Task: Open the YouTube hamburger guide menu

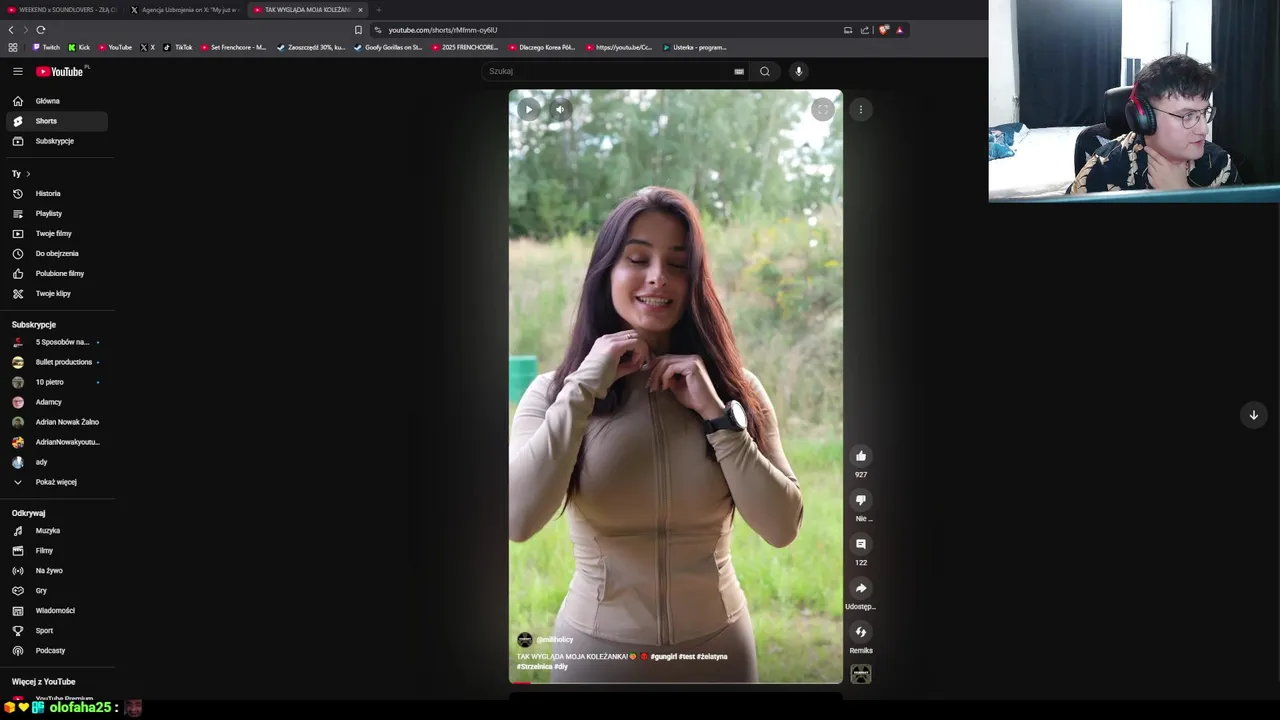Action: [17, 71]
